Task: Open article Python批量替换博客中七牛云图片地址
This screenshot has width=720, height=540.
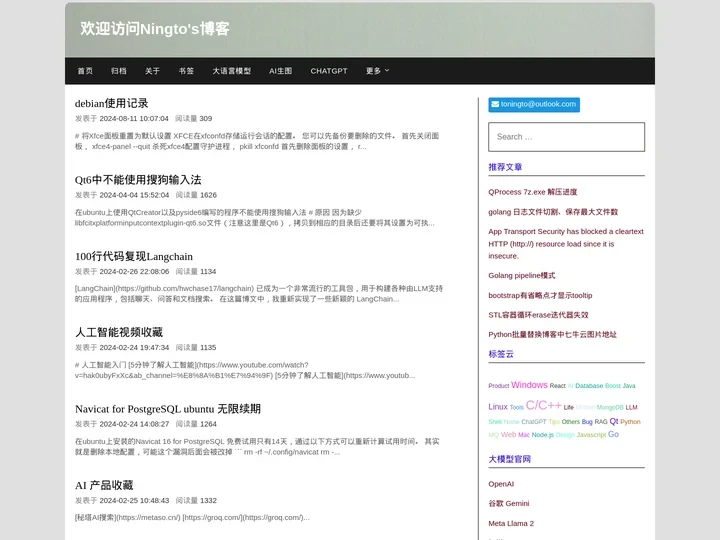Action: pos(552,334)
